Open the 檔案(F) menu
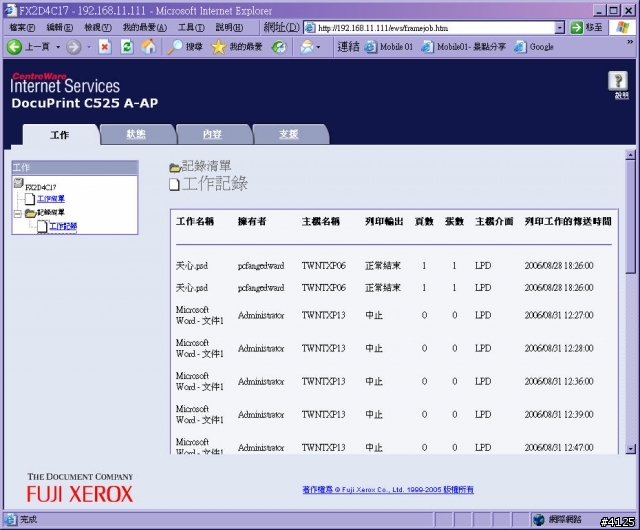This screenshot has height=530, width=640. [x=22, y=27]
